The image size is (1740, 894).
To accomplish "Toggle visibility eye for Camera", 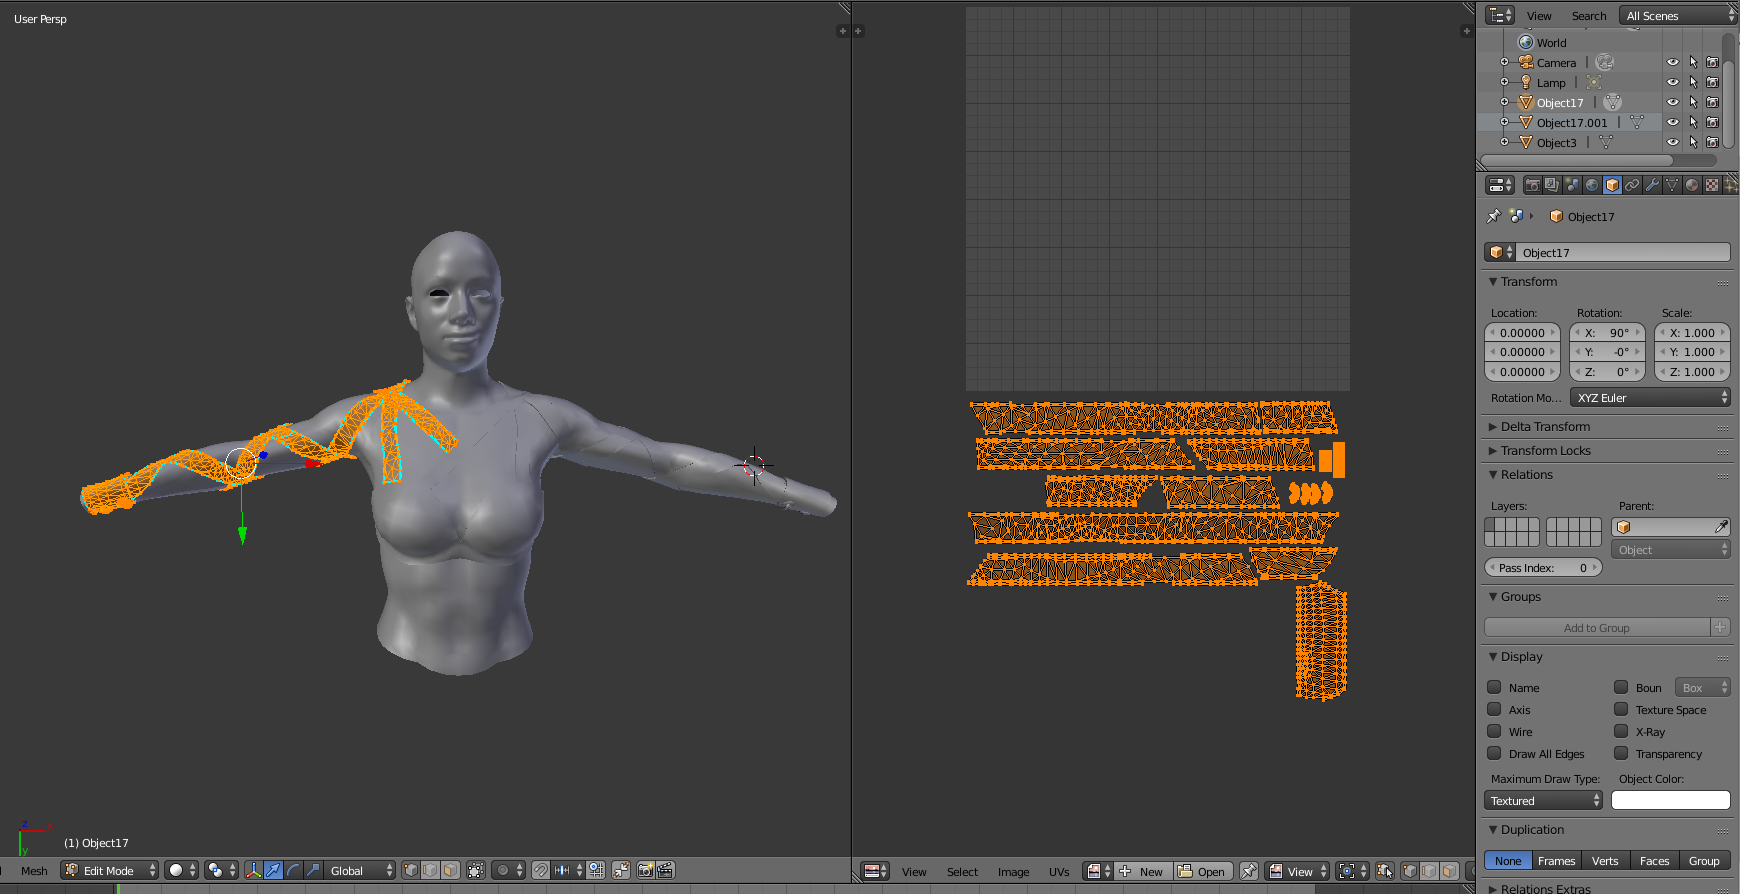I will pyautogui.click(x=1672, y=62).
